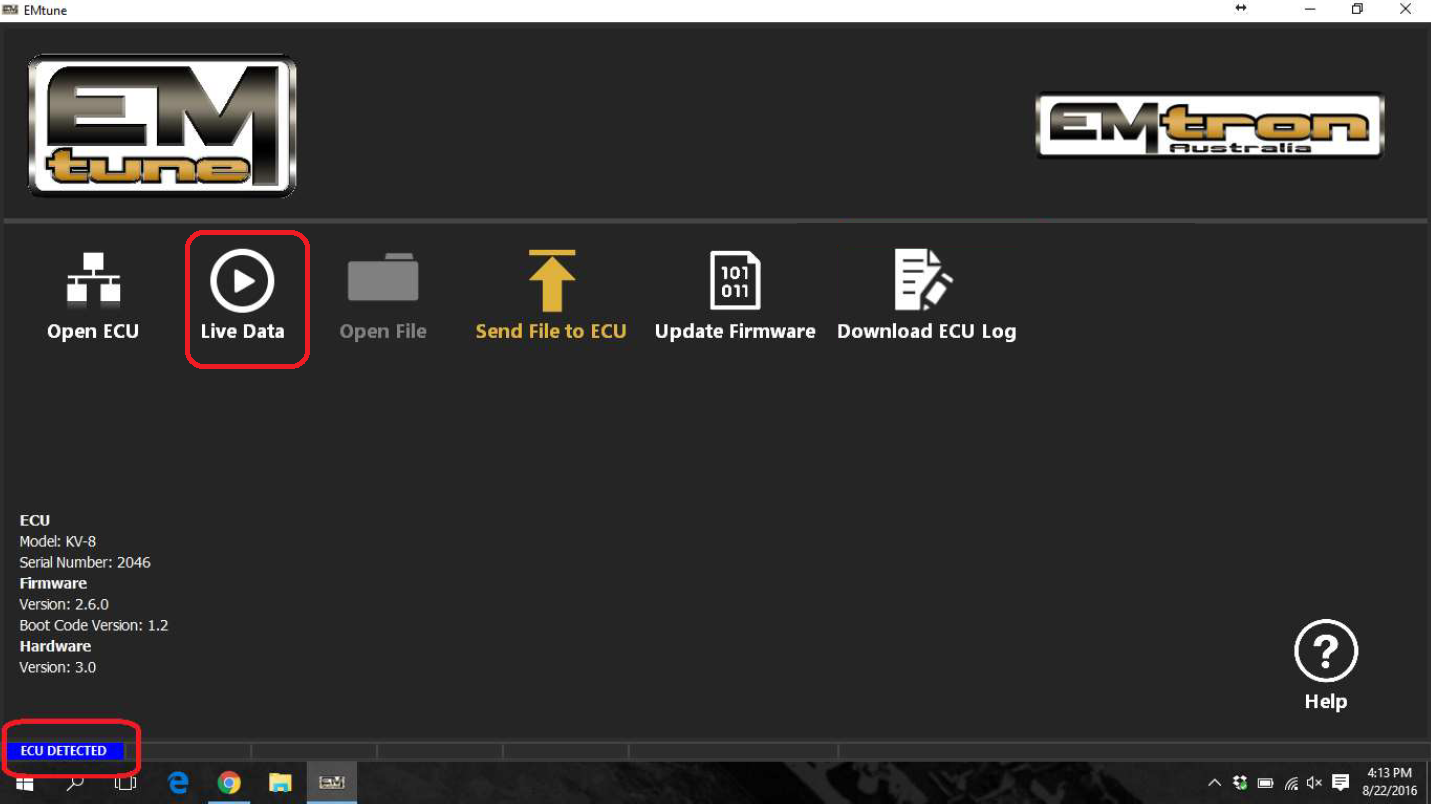Viewport: 1431px width, 804px height.
Task: Select the Serial Number: 2046 line
Action: point(85,562)
